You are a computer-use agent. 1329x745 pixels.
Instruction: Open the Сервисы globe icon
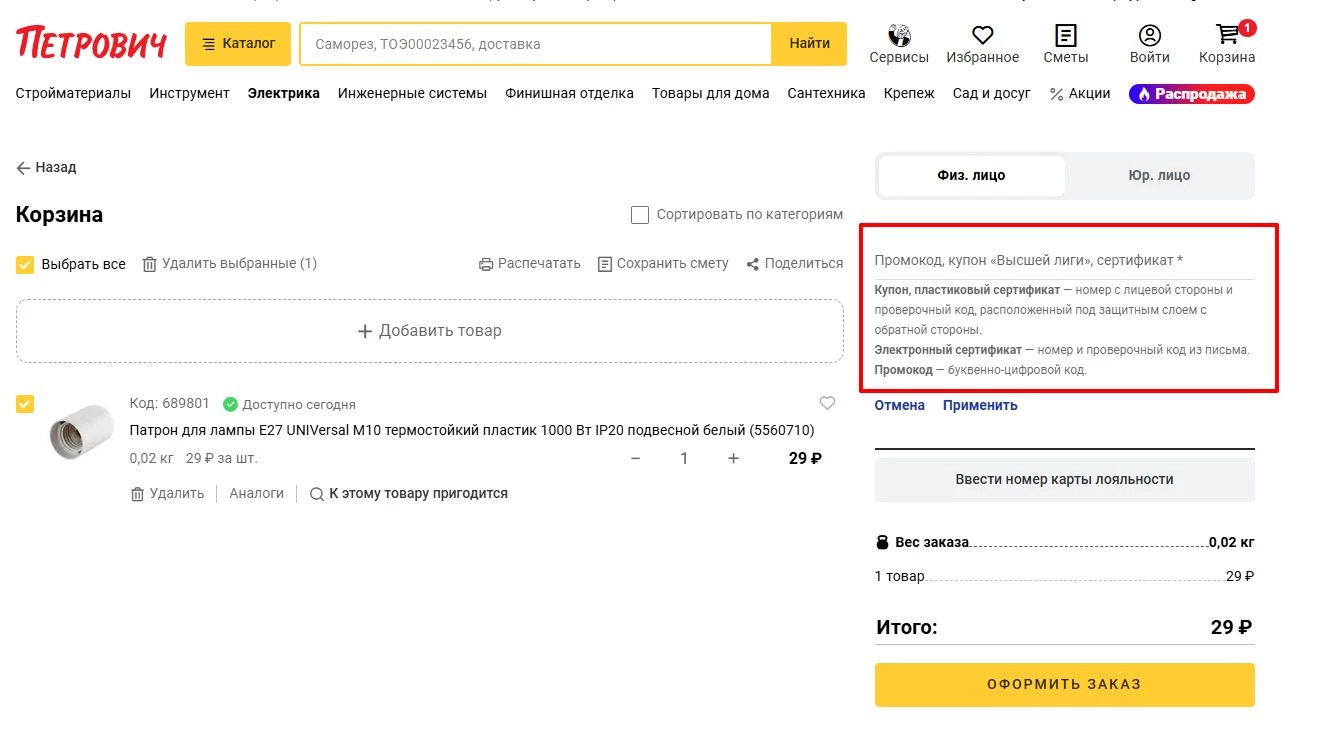pos(898,37)
